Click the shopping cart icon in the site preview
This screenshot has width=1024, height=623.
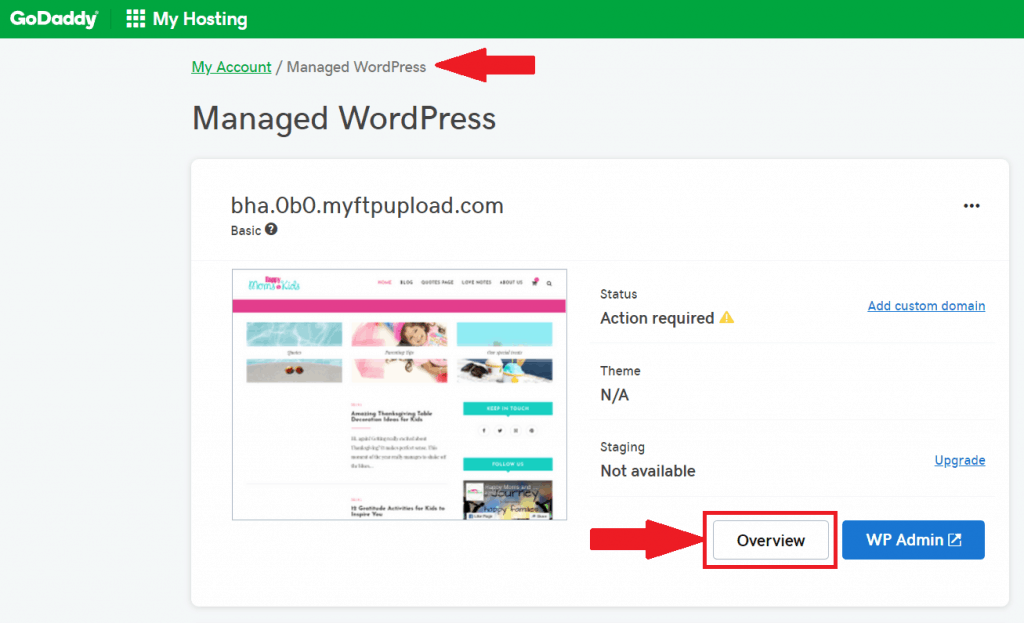[534, 282]
